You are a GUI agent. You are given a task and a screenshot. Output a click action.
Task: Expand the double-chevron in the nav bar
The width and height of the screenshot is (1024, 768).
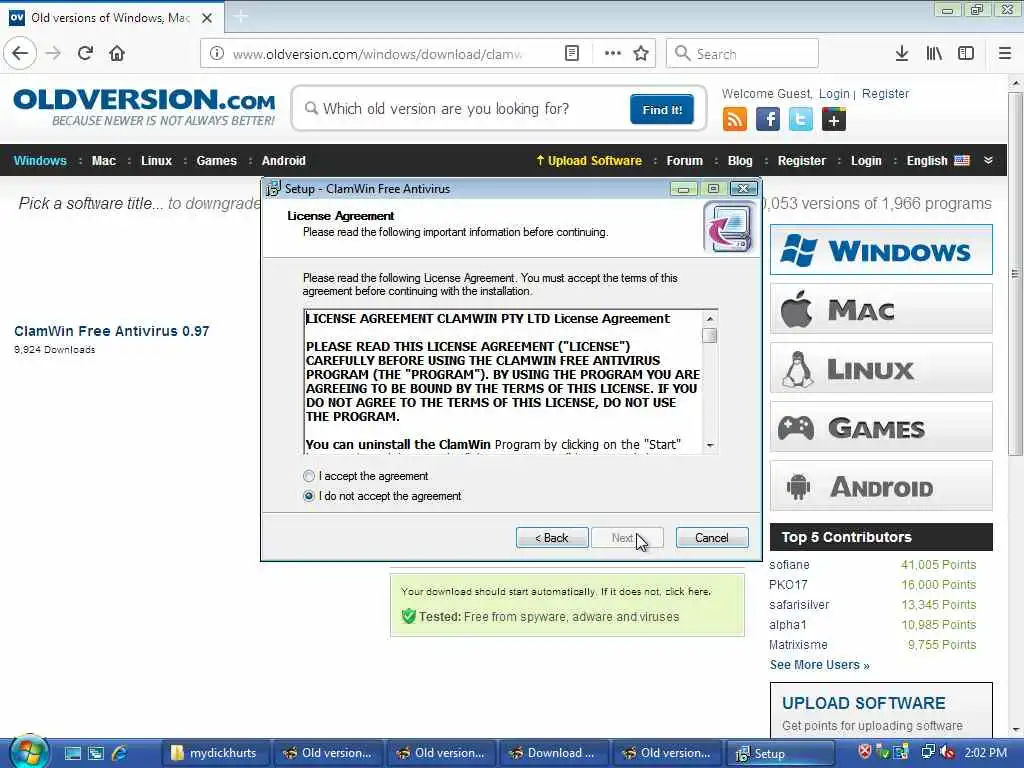click(988, 161)
